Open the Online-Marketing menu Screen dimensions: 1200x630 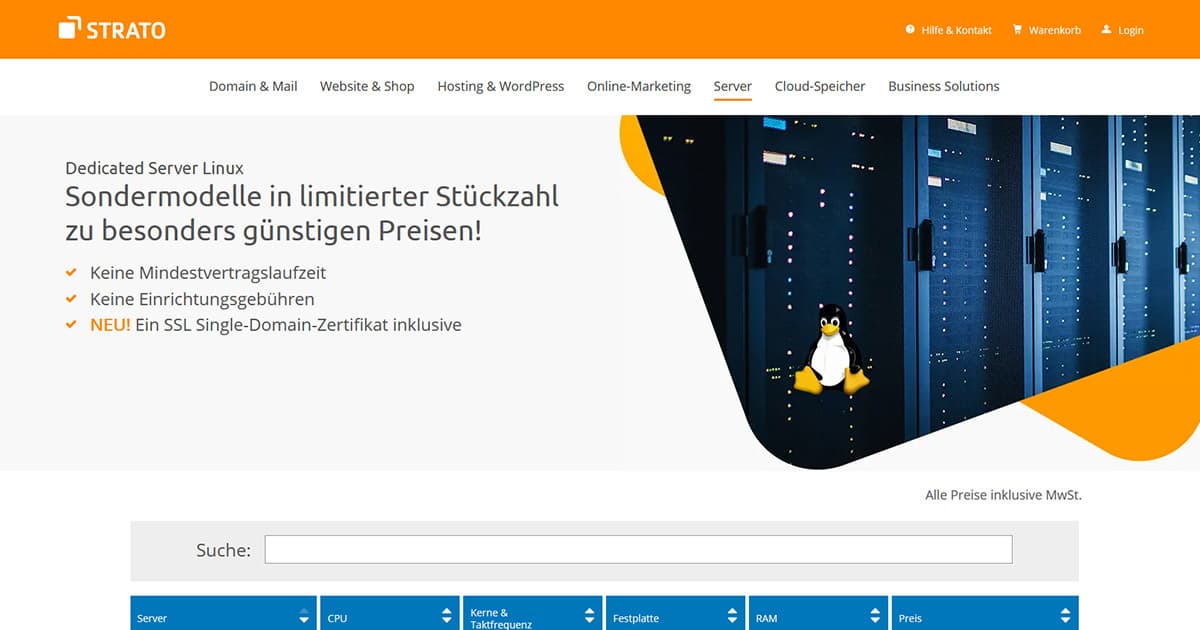tap(639, 86)
